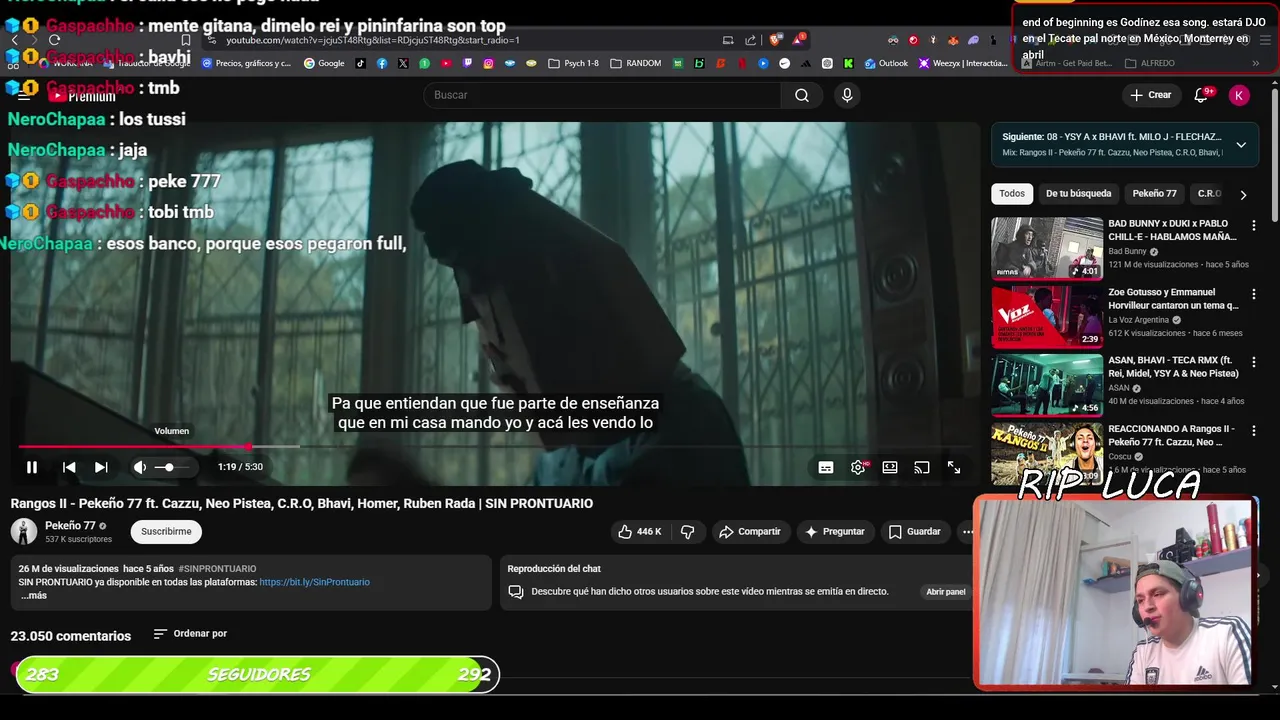Open the Psych 1-8 bookmark folder
The image size is (1280, 720).
573,63
